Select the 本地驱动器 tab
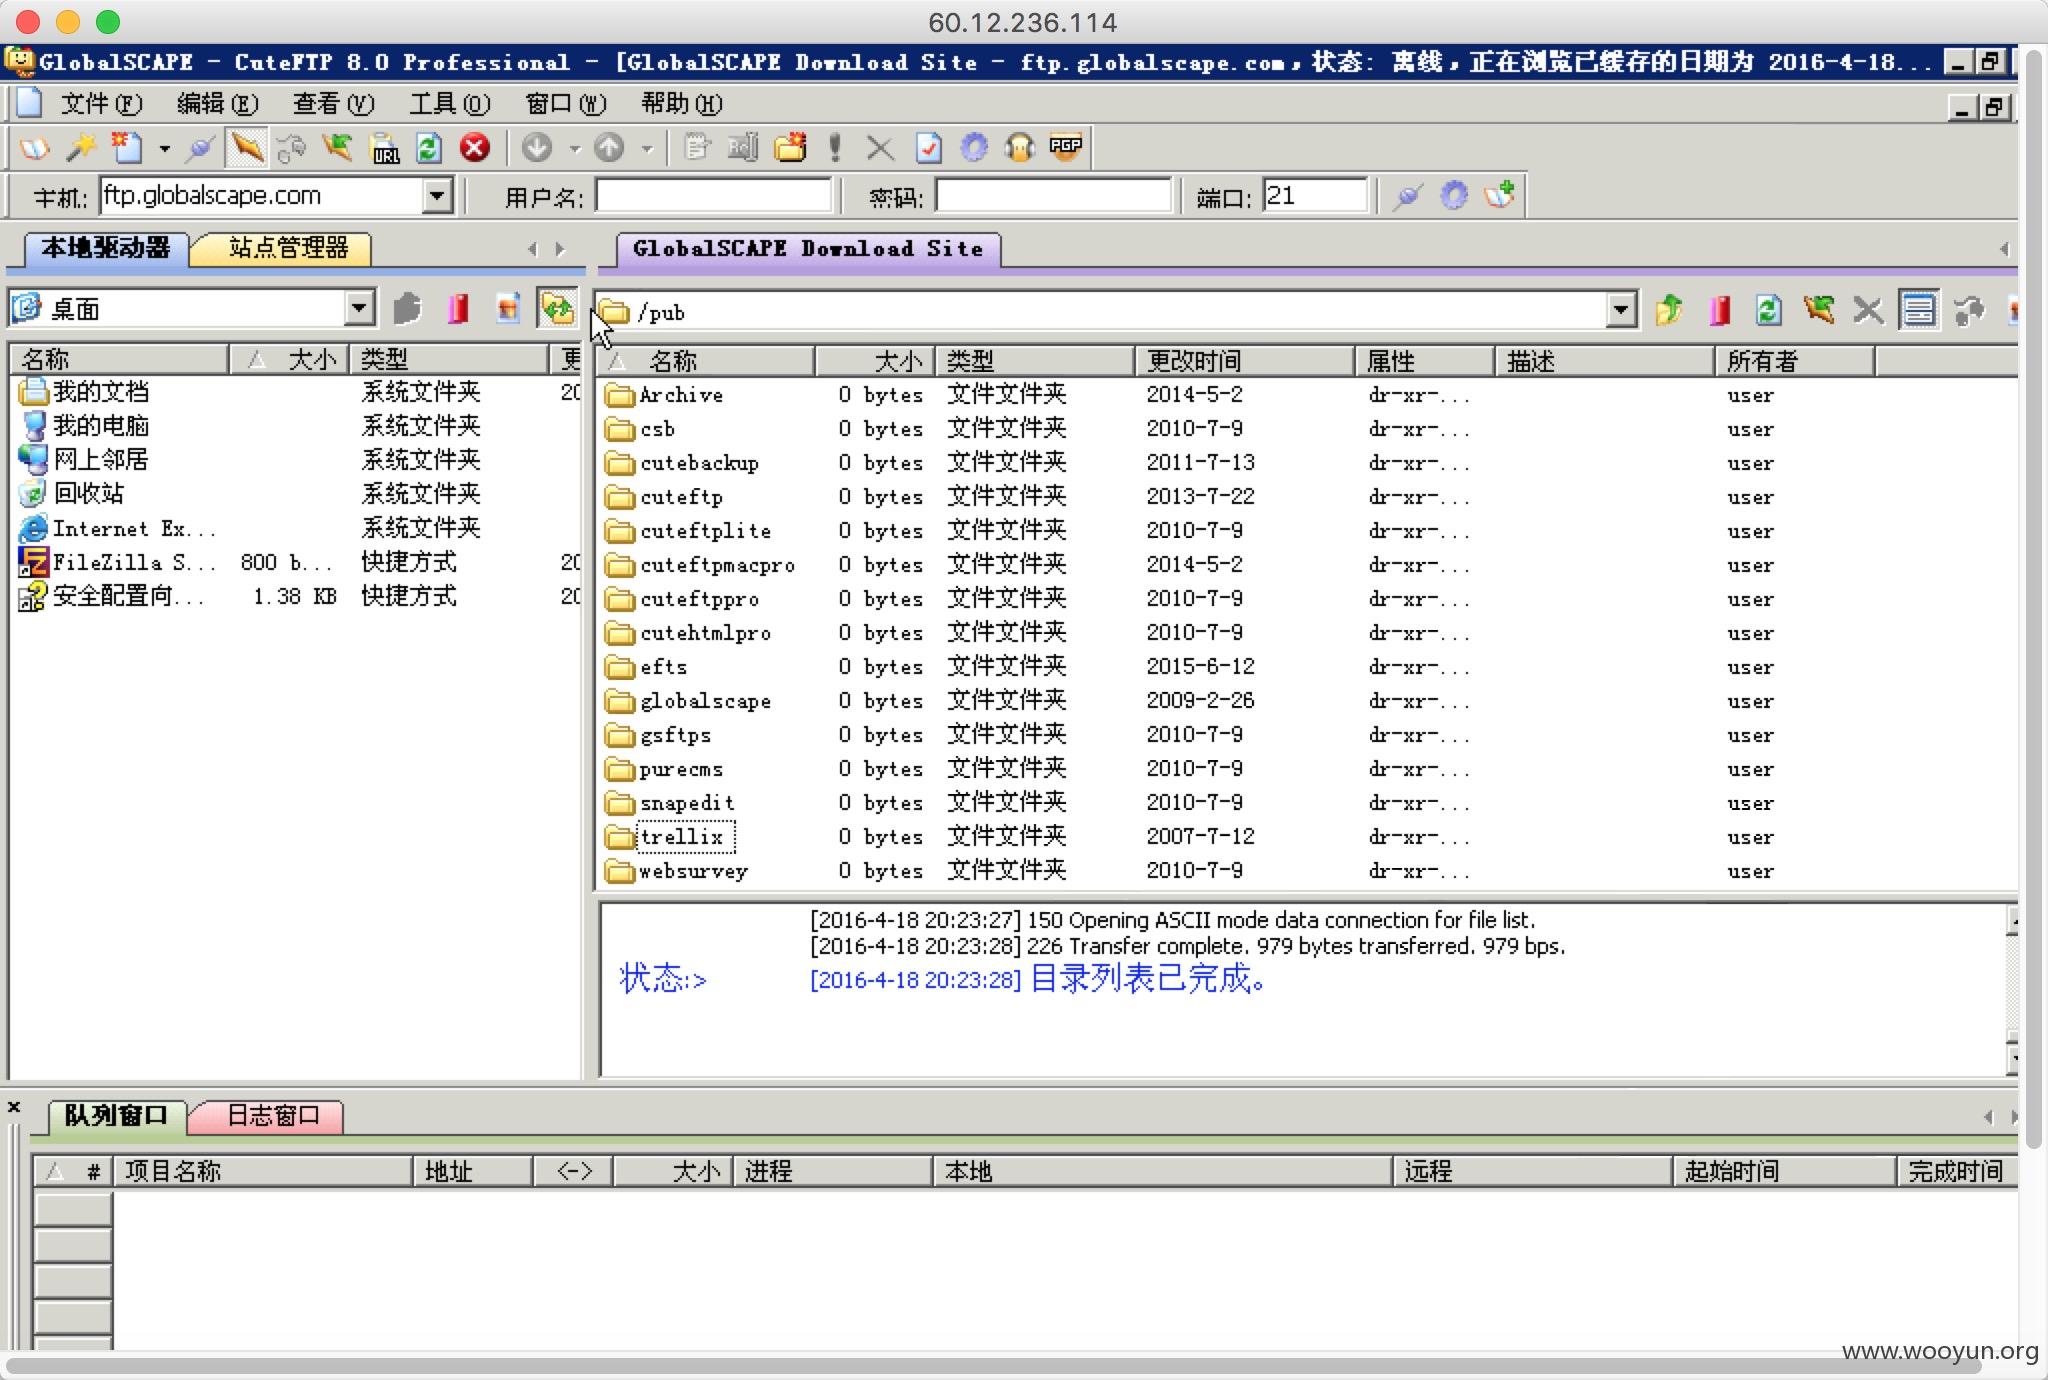Viewport: 2048px width, 1380px height. (x=105, y=248)
